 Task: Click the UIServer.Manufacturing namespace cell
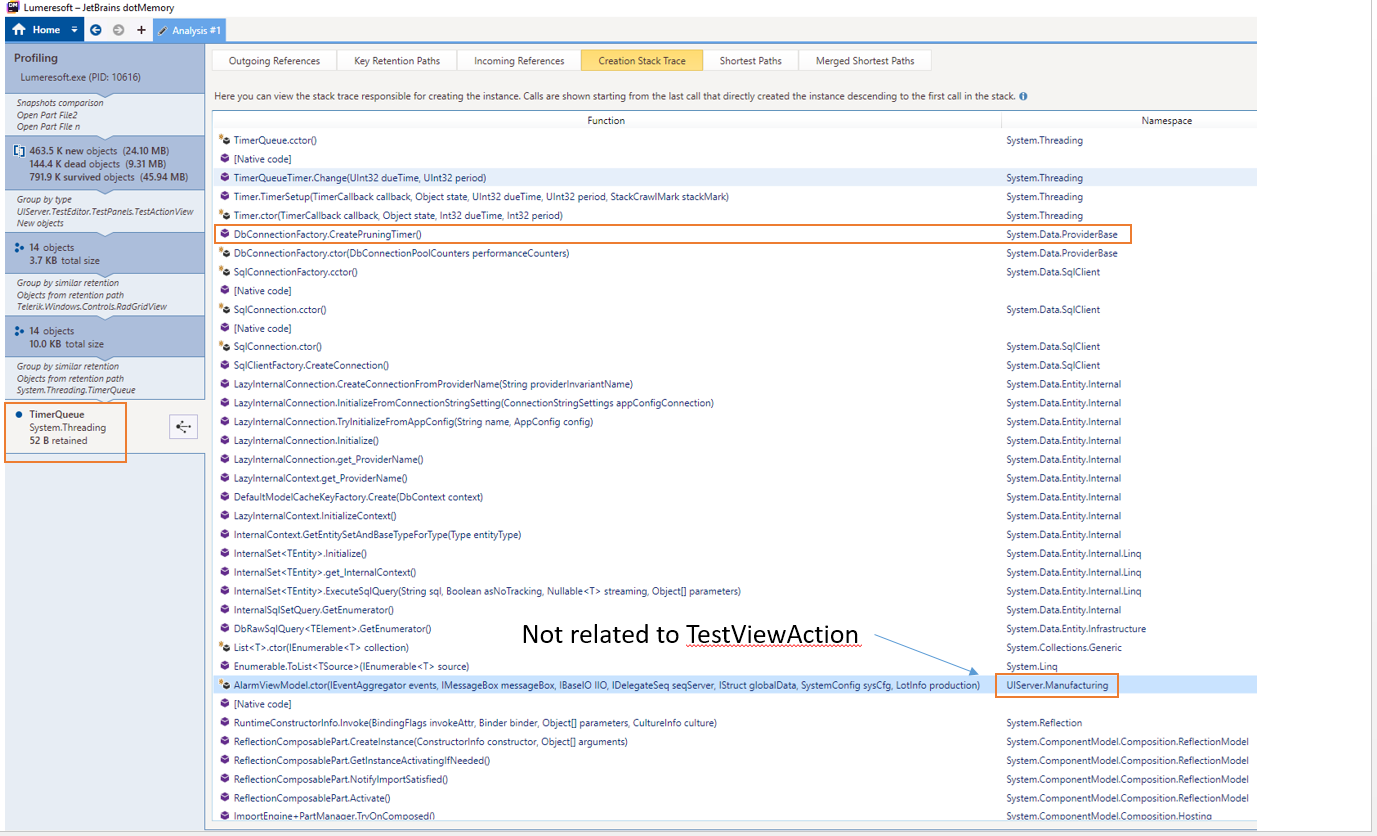(1058, 685)
